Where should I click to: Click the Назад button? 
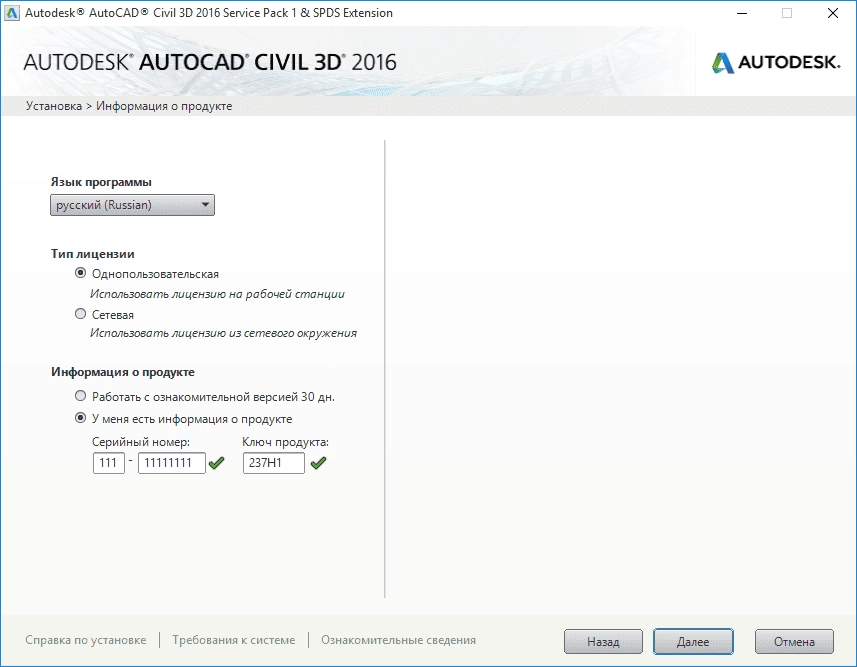tap(603, 641)
